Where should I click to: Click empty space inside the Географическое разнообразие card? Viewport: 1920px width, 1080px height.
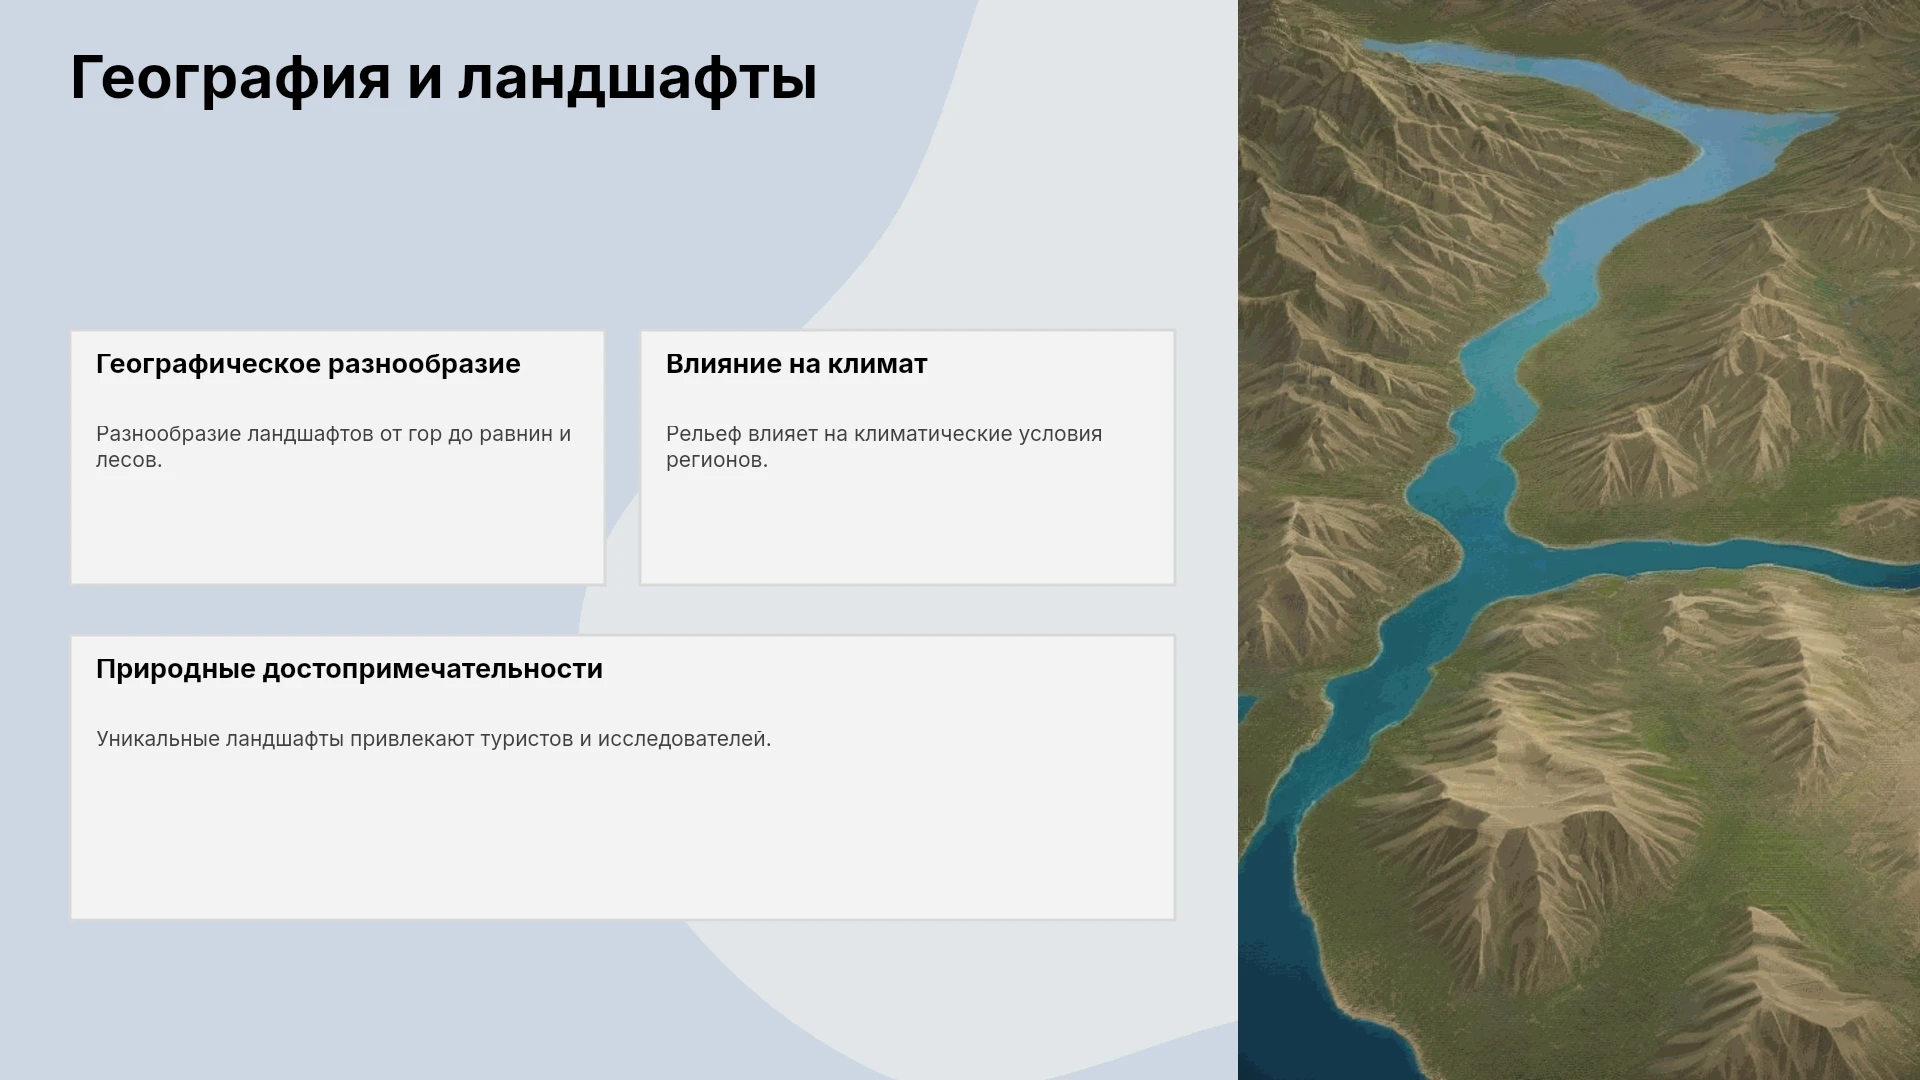tap(337, 530)
